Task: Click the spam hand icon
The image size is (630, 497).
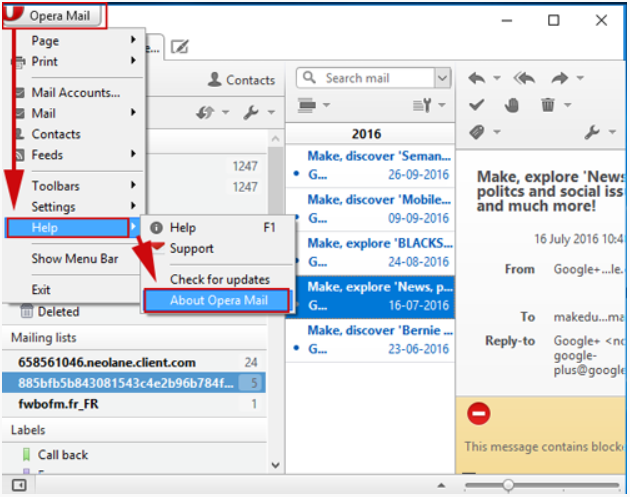Action: pyautogui.click(x=512, y=105)
